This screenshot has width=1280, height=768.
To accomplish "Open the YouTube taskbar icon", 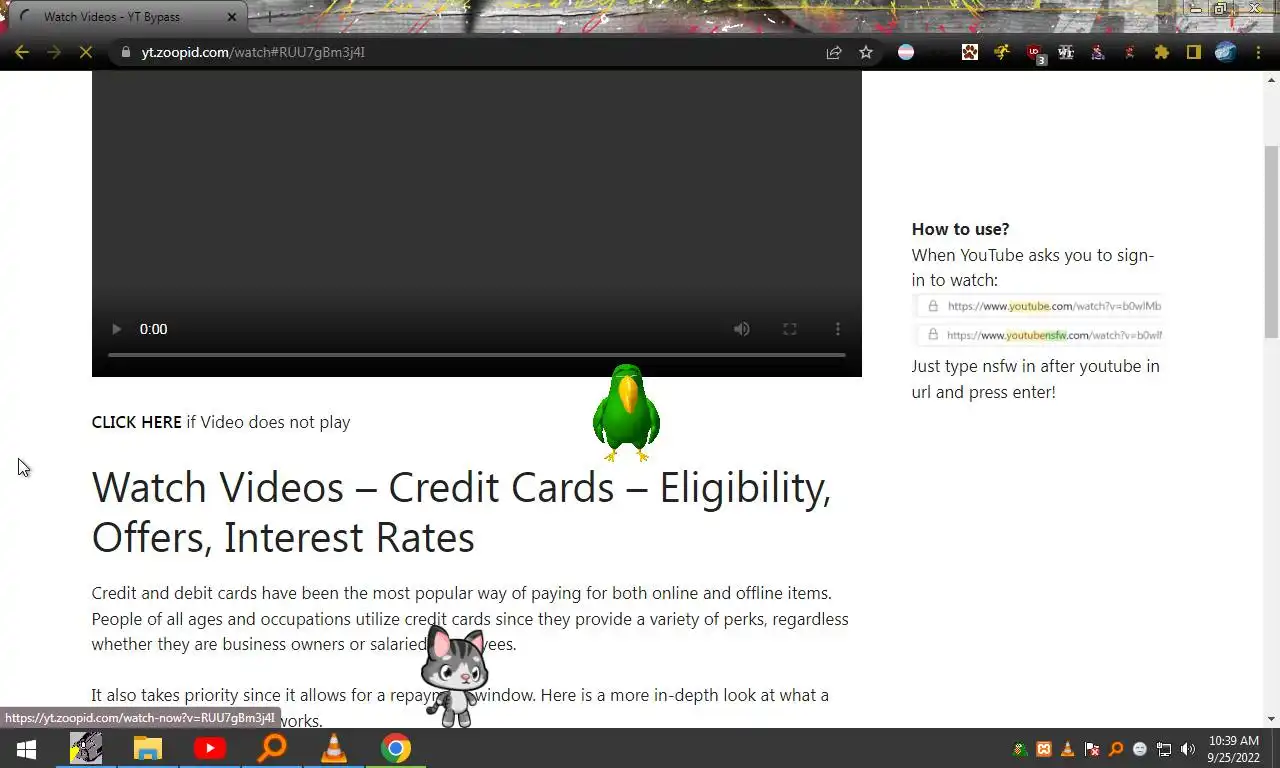I will point(210,748).
